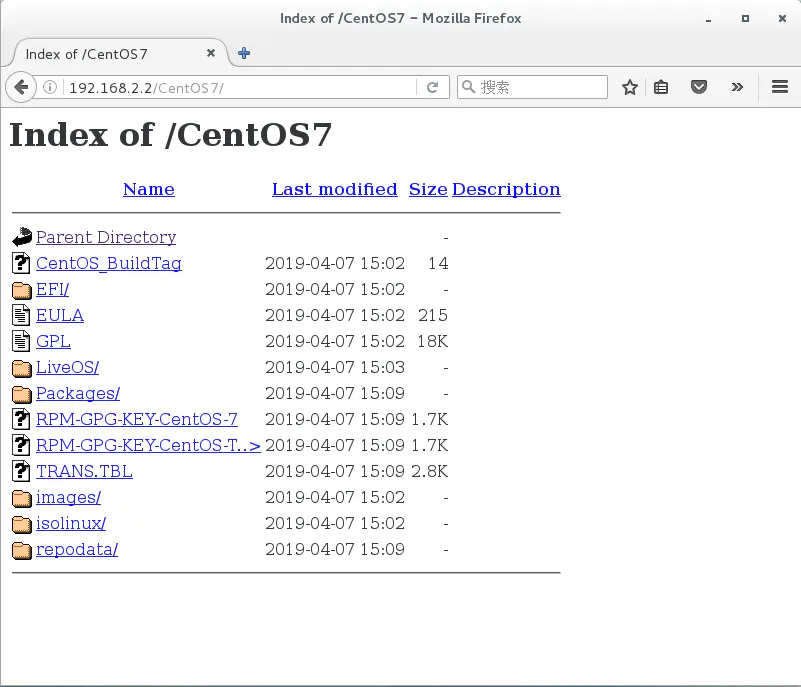The width and height of the screenshot is (801, 687).
Task: Bookmark this page with the star icon
Action: coord(629,87)
